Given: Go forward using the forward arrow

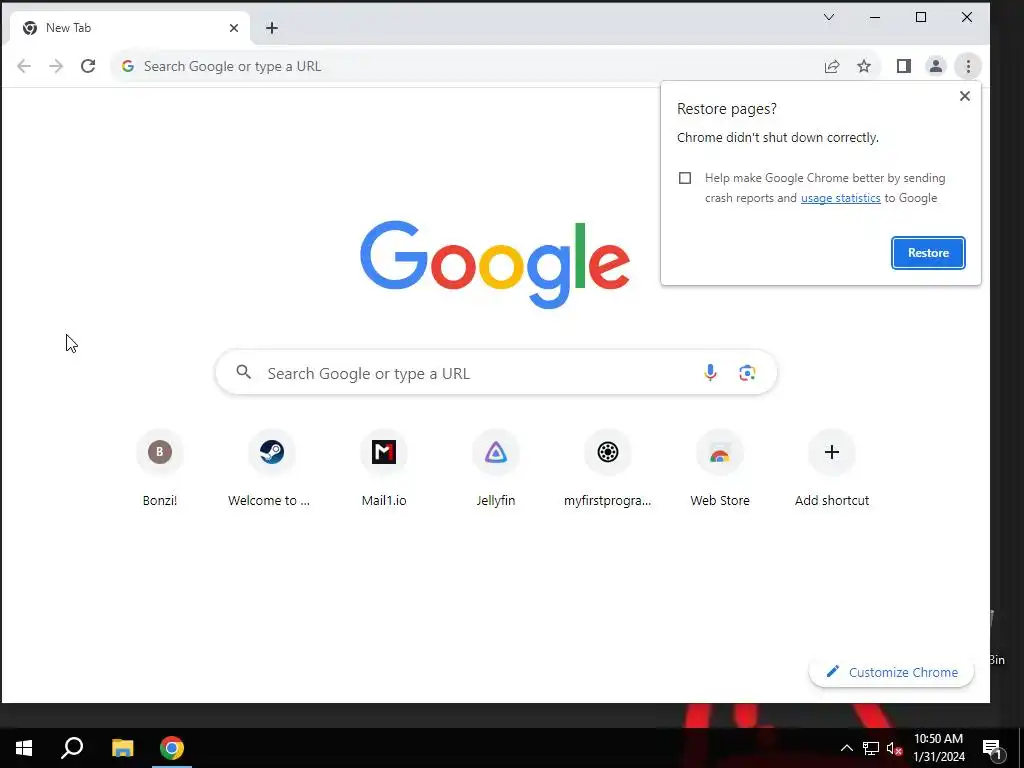Looking at the screenshot, I should pyautogui.click(x=56, y=66).
